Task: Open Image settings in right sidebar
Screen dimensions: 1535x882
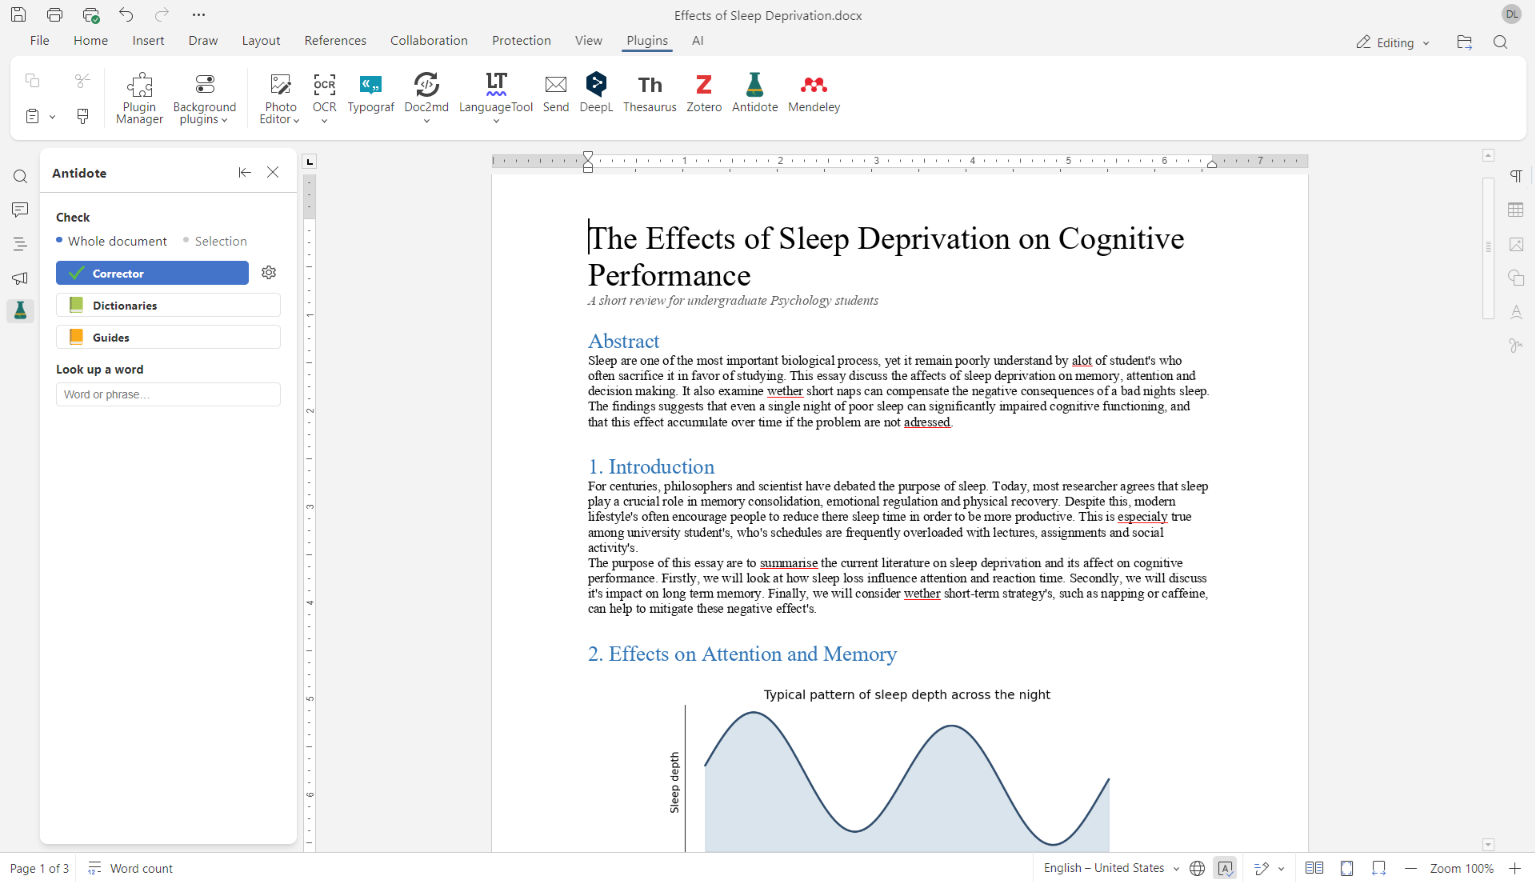Action: [1516, 244]
